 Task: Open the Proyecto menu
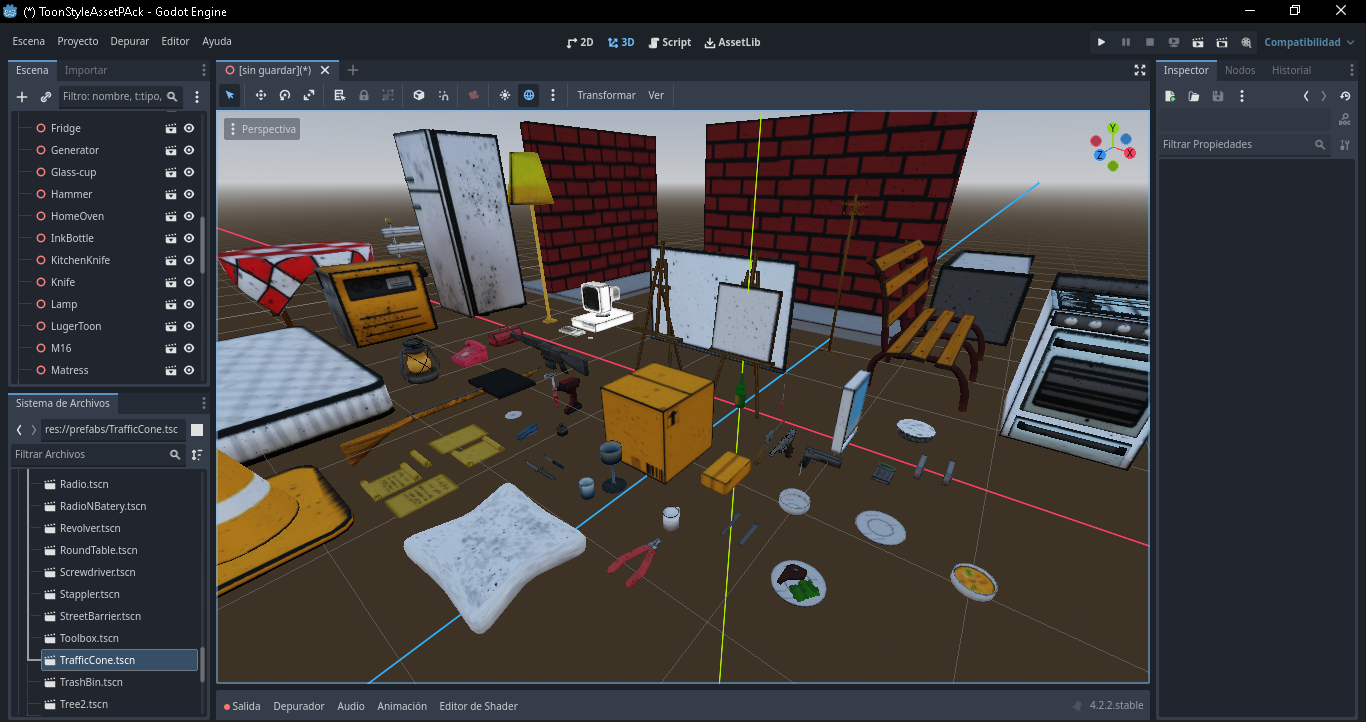78,41
